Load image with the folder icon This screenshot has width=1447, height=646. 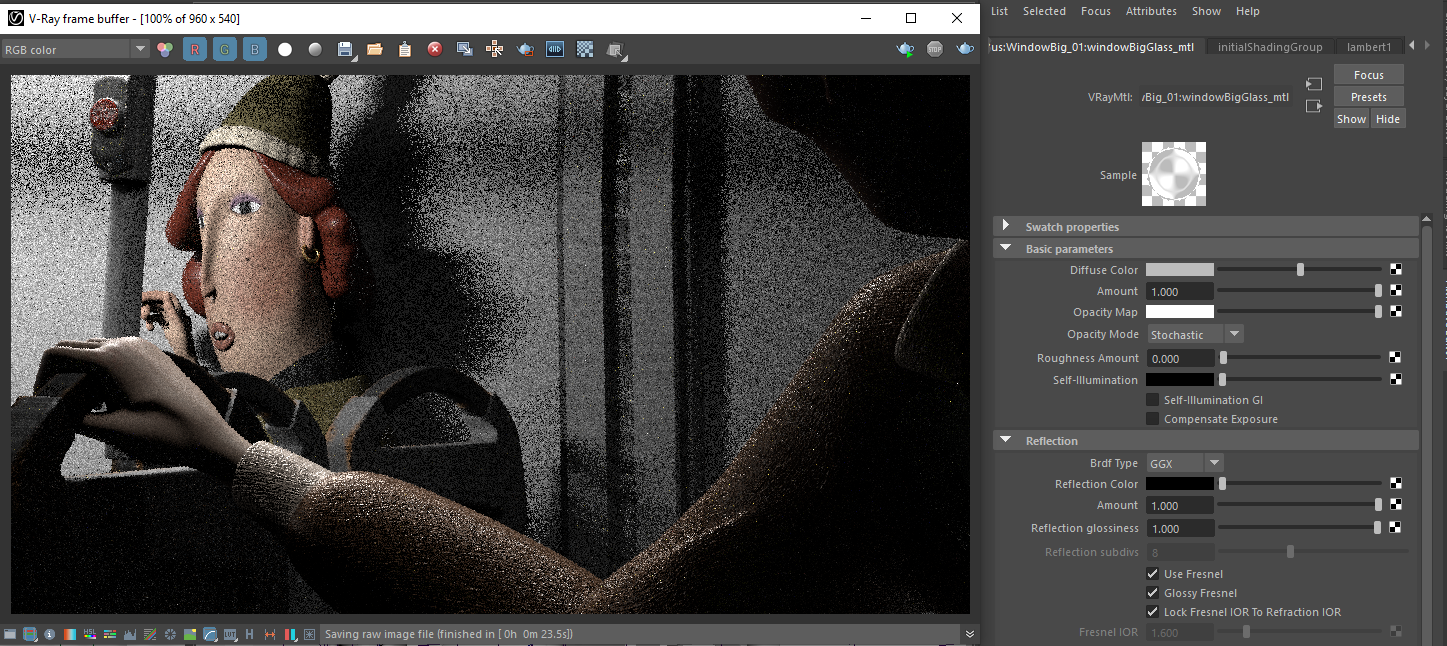(375, 49)
